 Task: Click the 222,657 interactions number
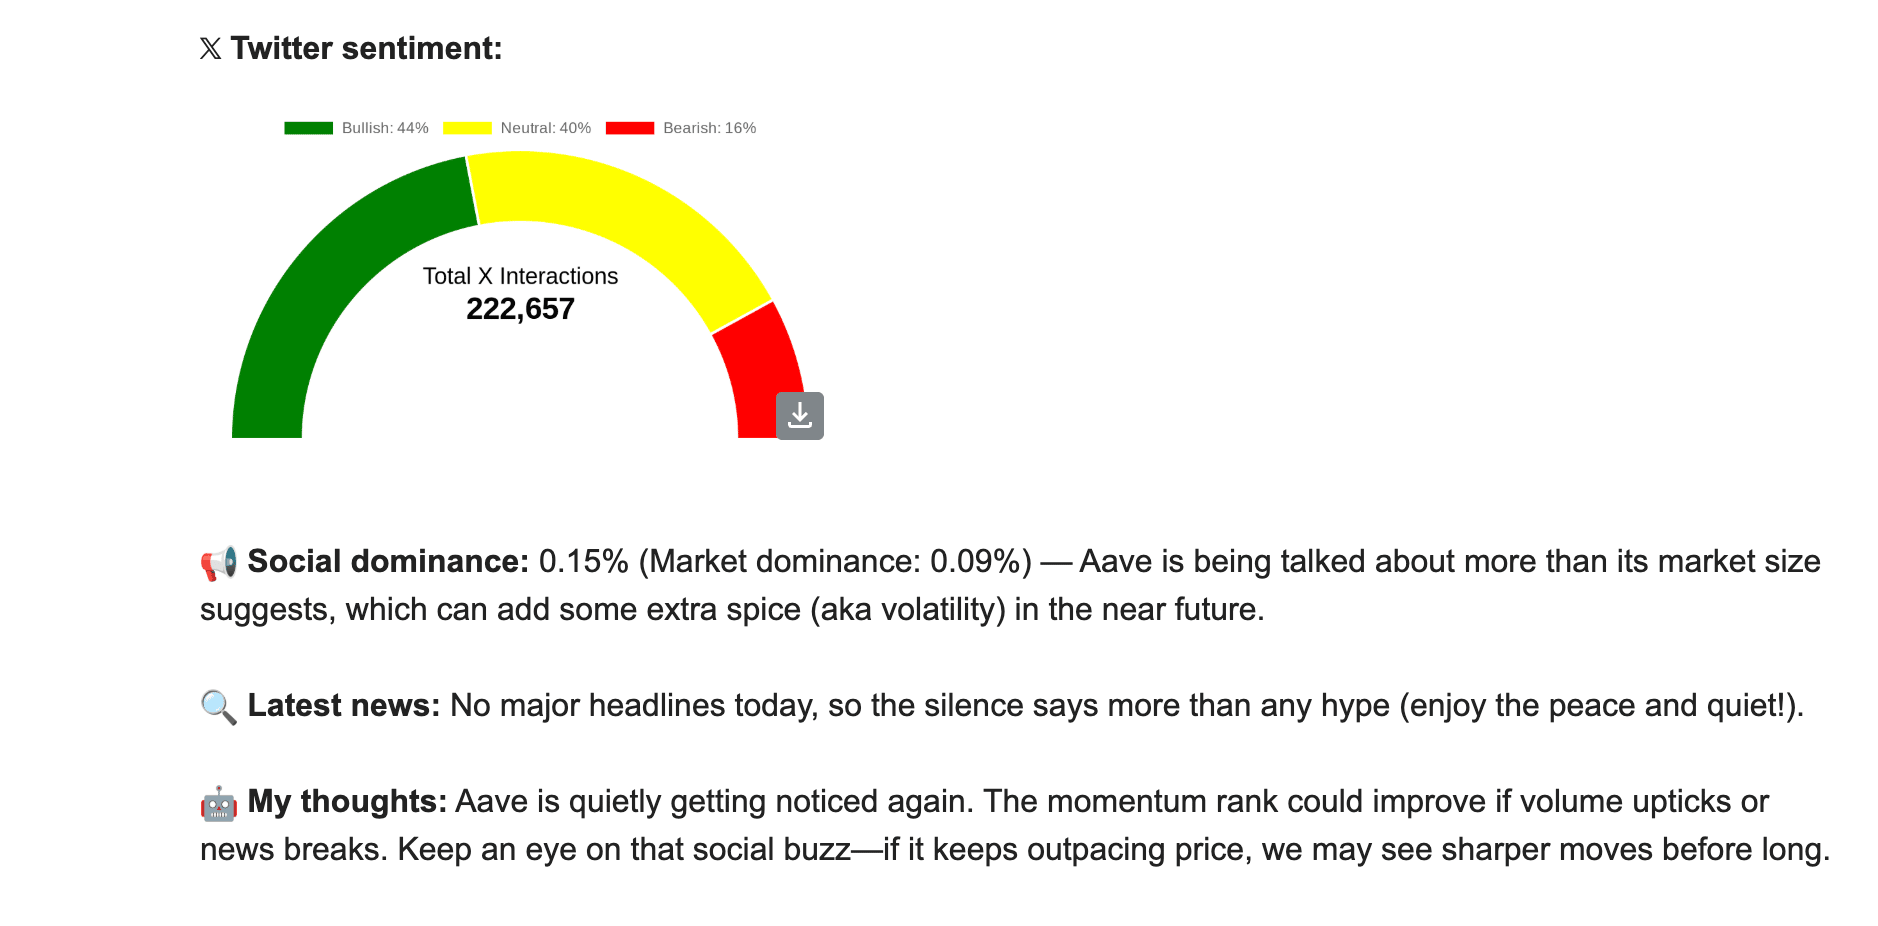[520, 309]
